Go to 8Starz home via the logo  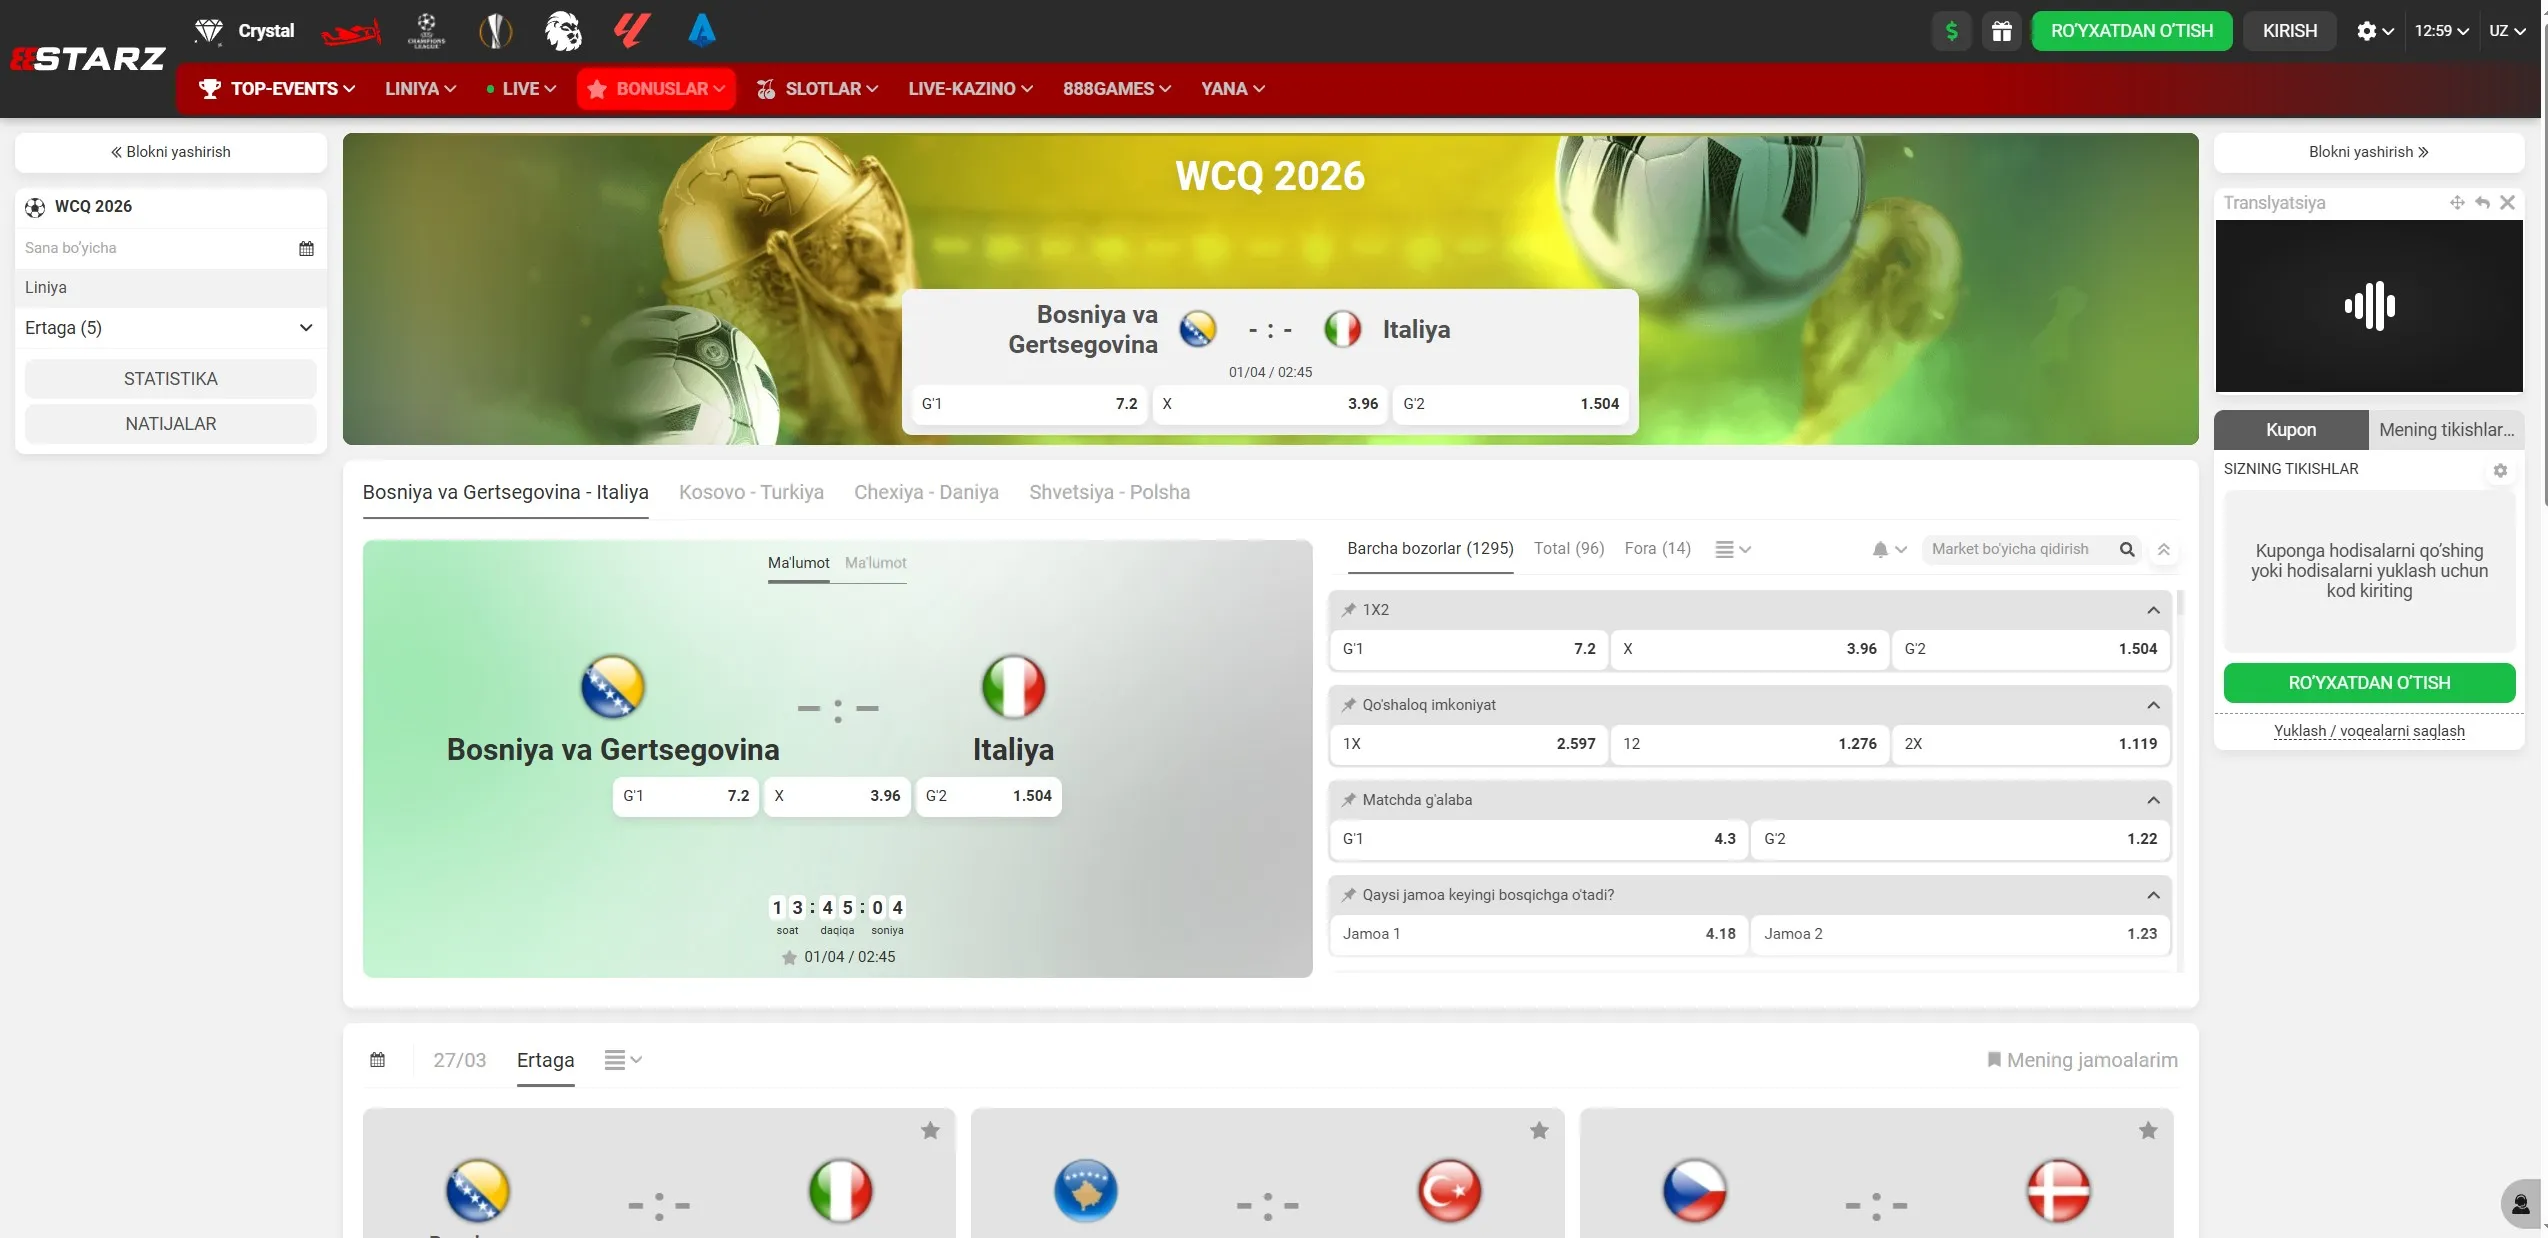point(88,59)
